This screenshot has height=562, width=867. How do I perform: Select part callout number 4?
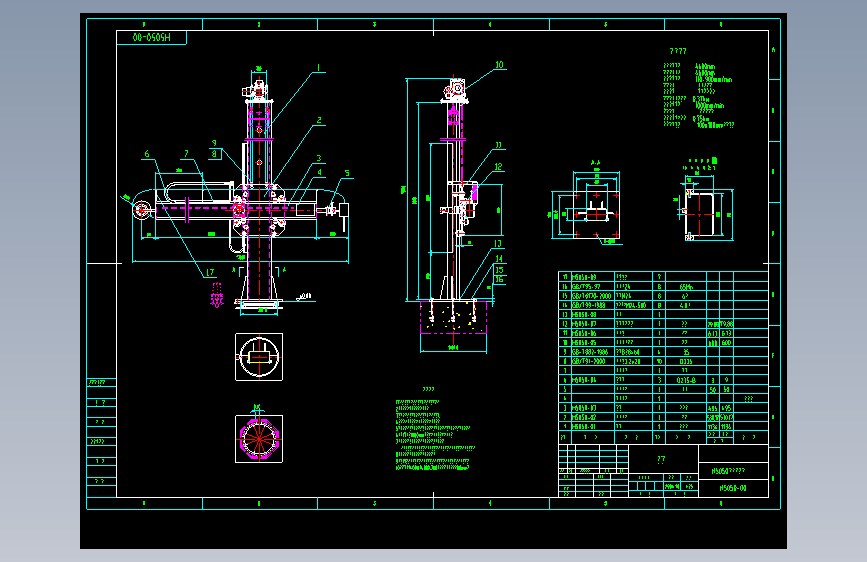pyautogui.click(x=319, y=172)
